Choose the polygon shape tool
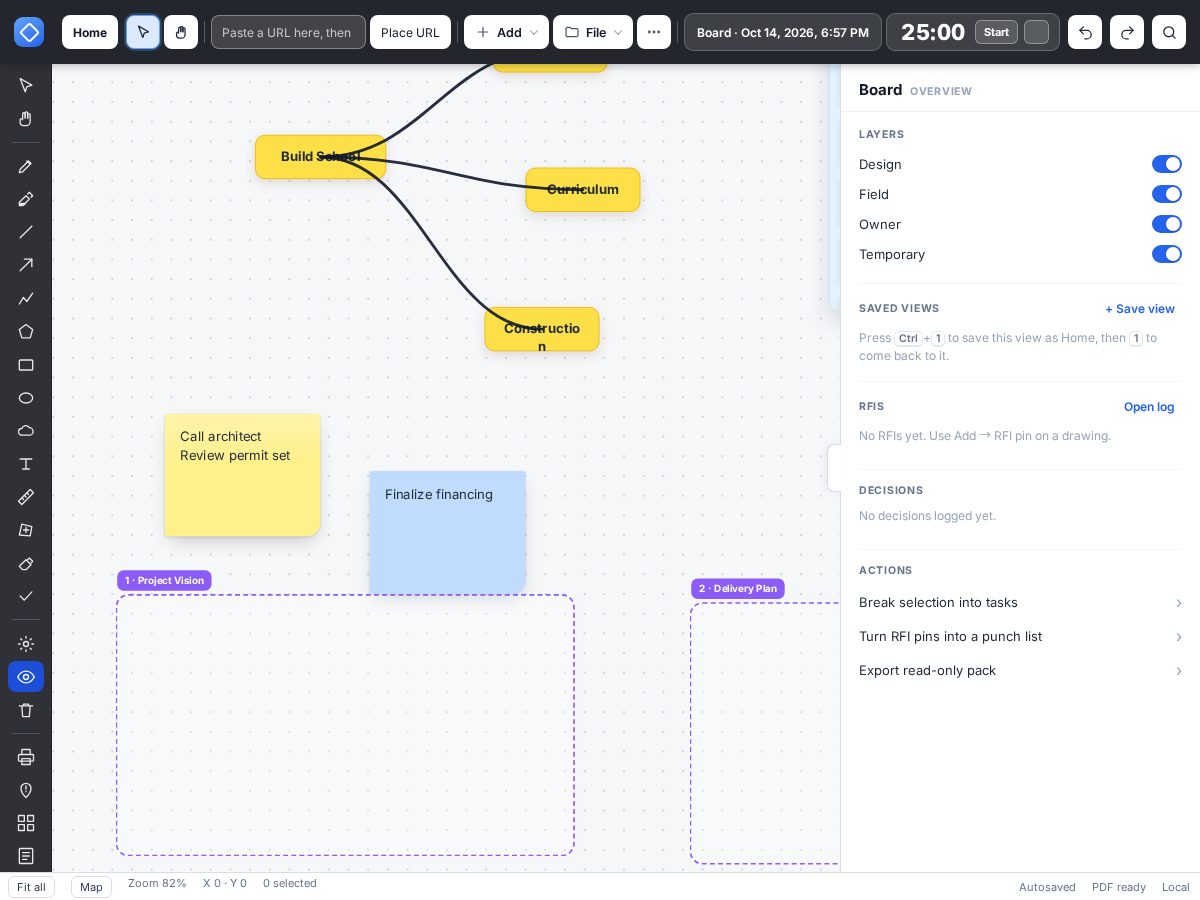Viewport: 1200px width, 900px height. [x=26, y=331]
